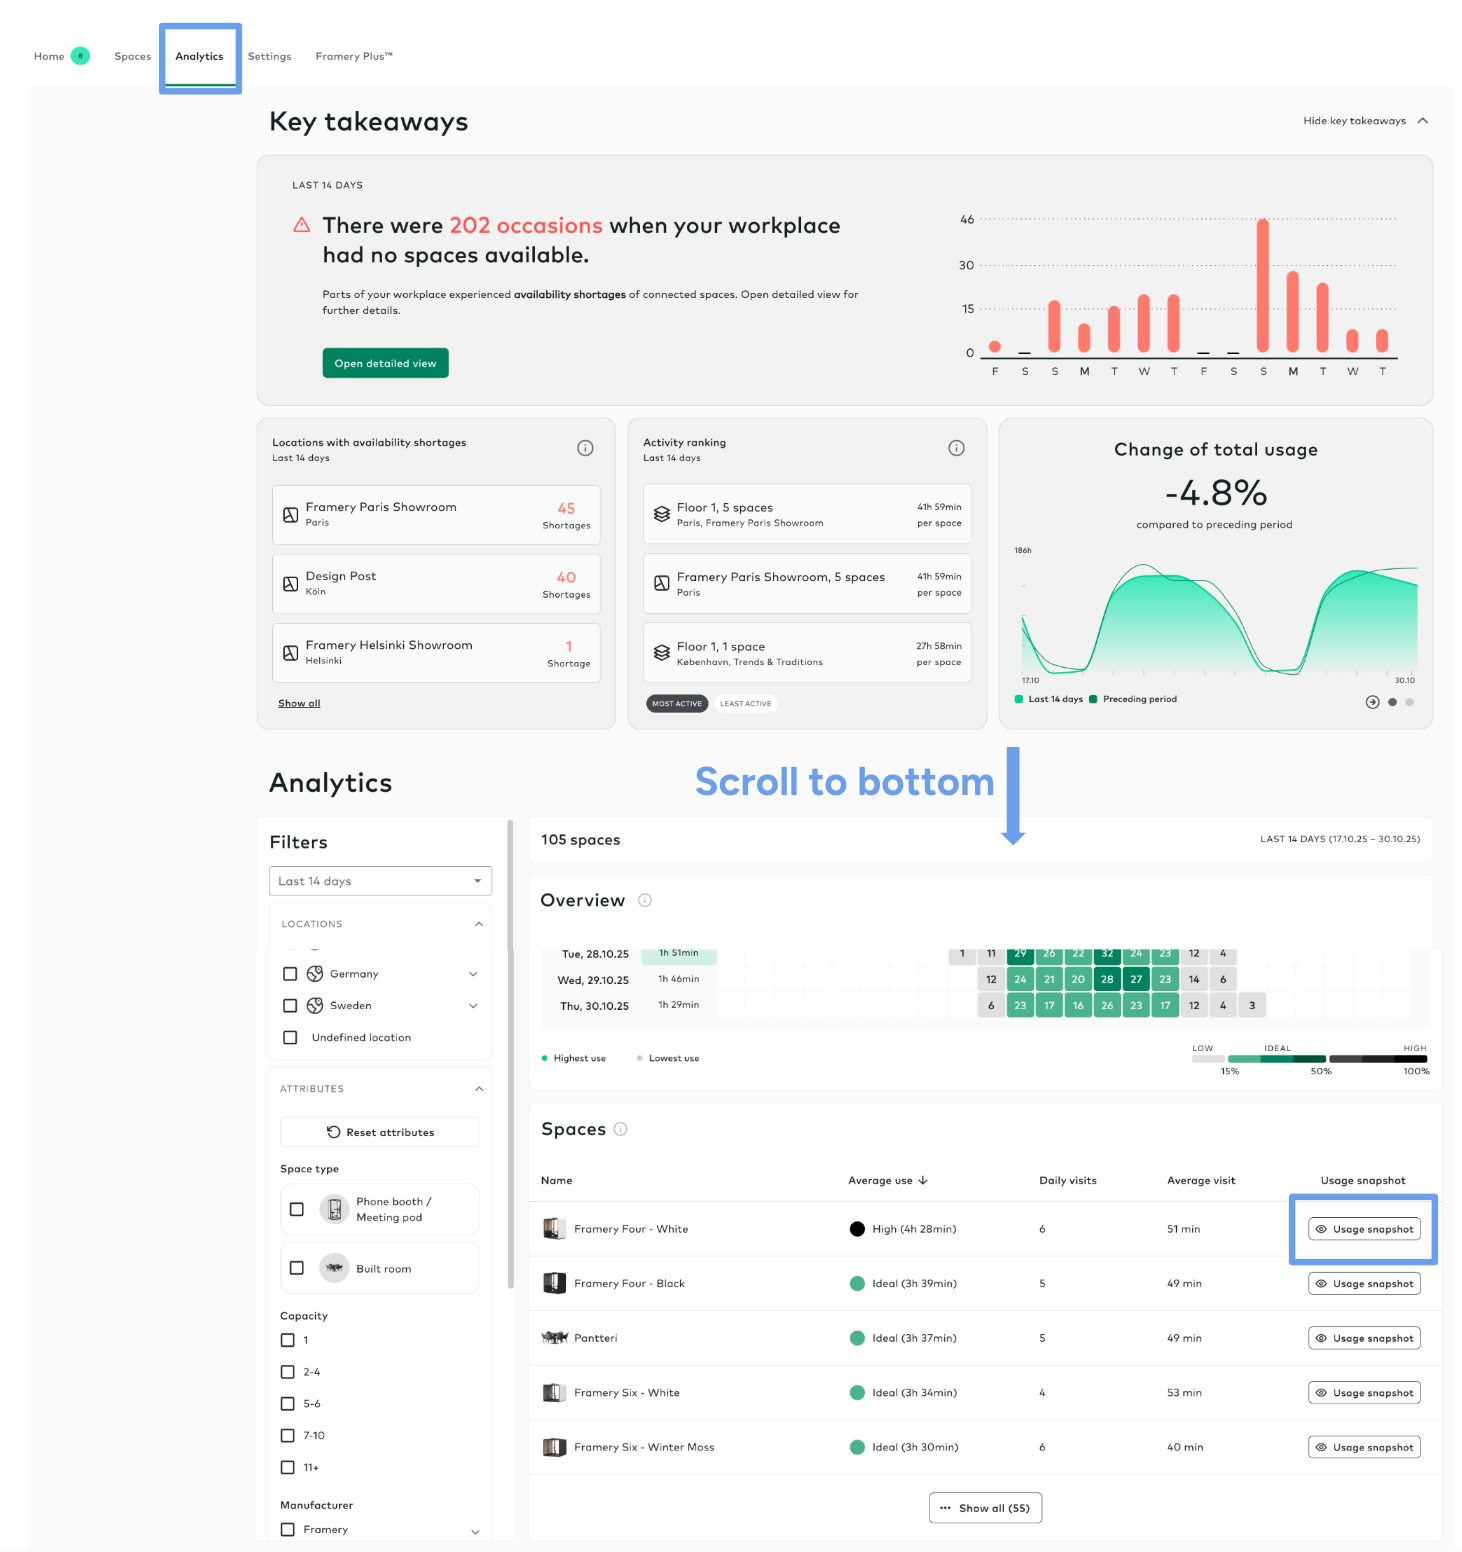1462x1552 pixels.
Task: Expand the Sweden location chevron
Action: (473, 1006)
